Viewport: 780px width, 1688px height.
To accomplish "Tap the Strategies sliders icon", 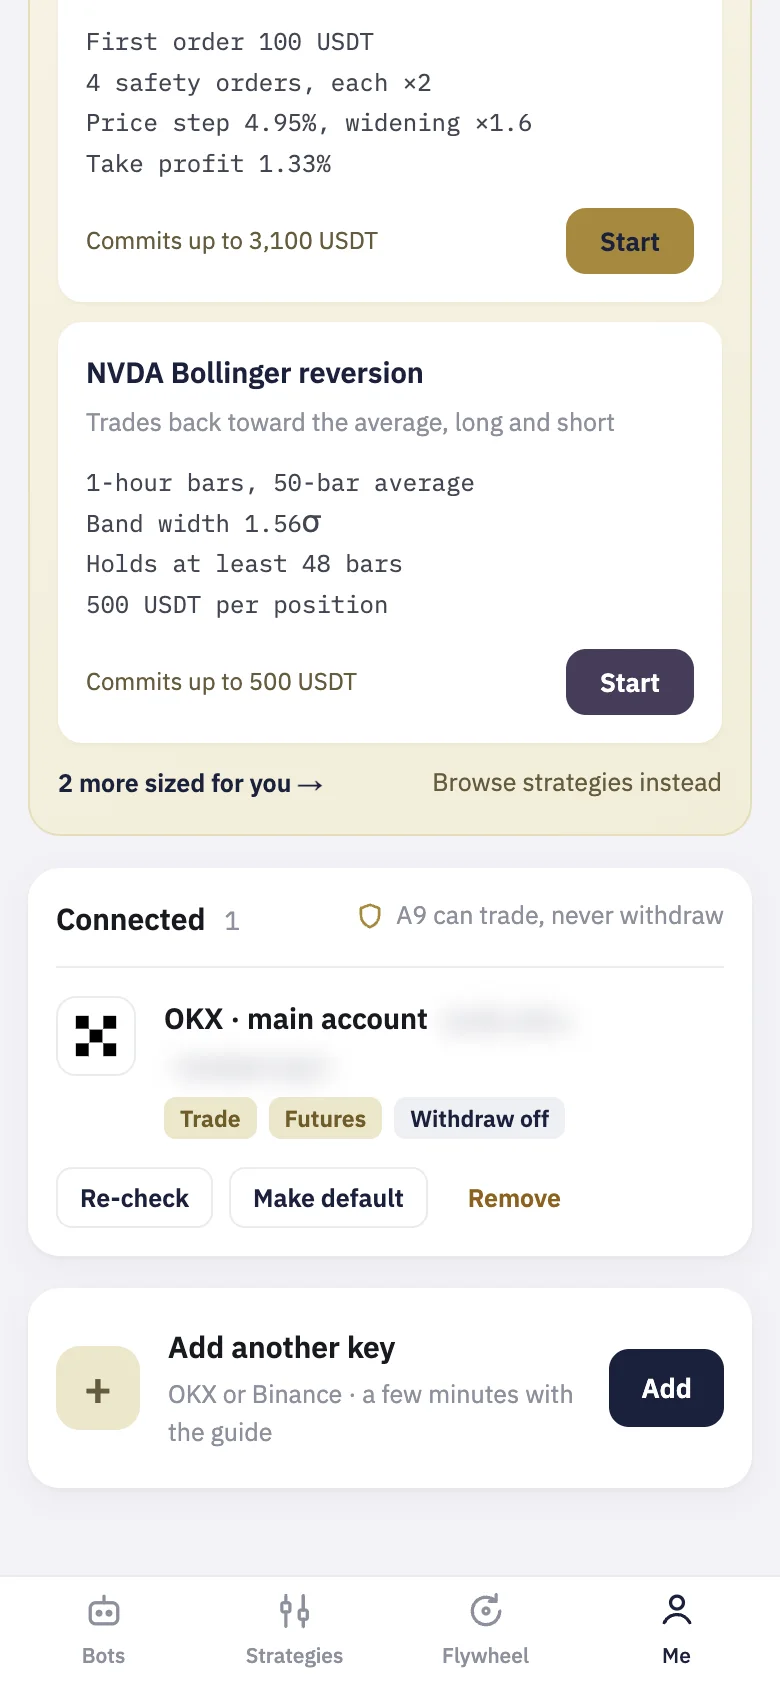I will (294, 1611).
